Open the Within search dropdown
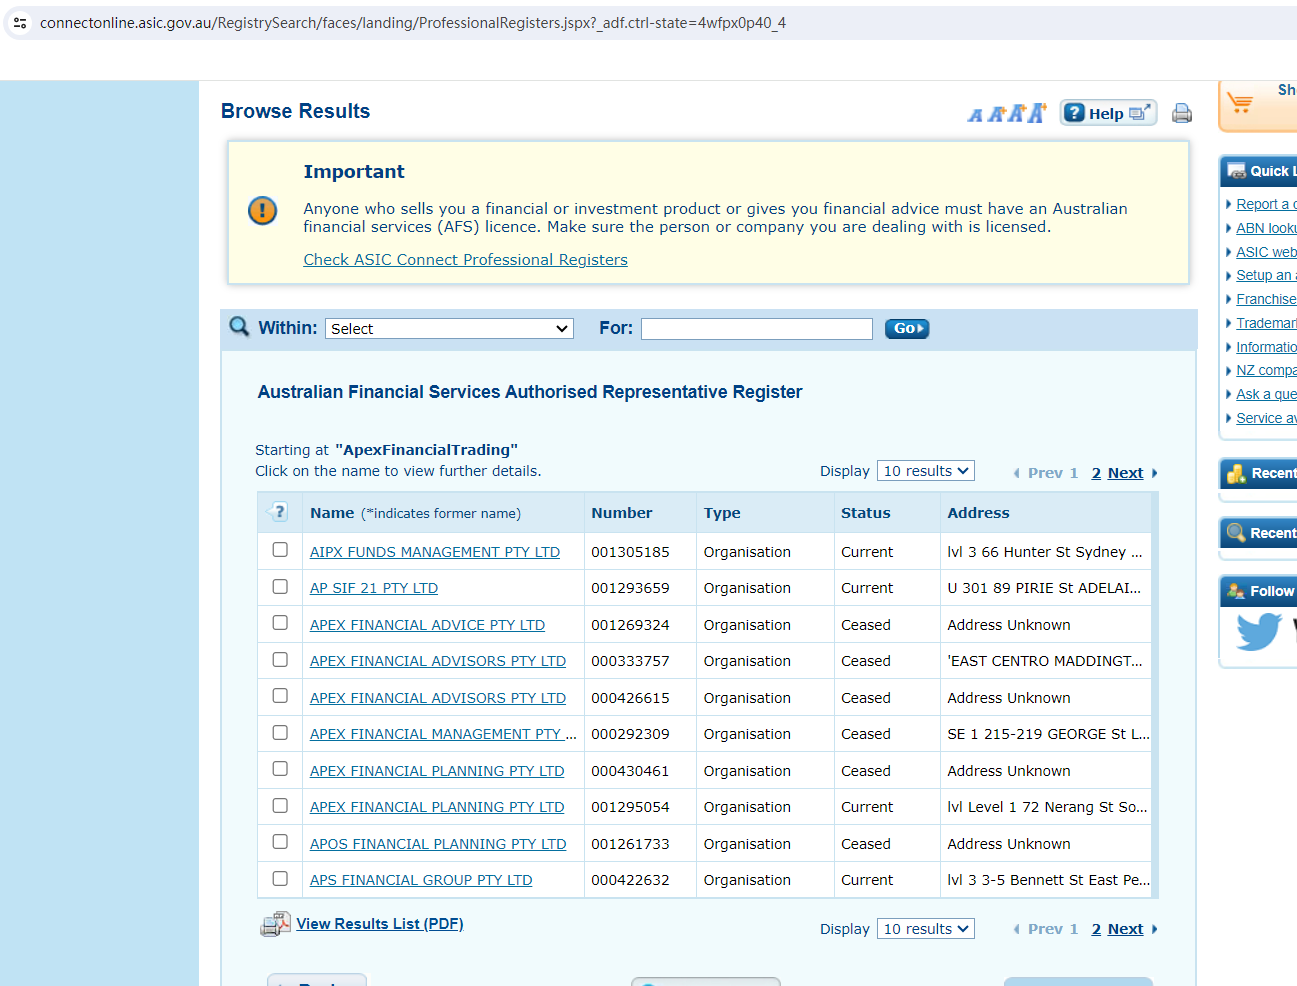Image resolution: width=1297 pixels, height=986 pixels. coord(449,329)
